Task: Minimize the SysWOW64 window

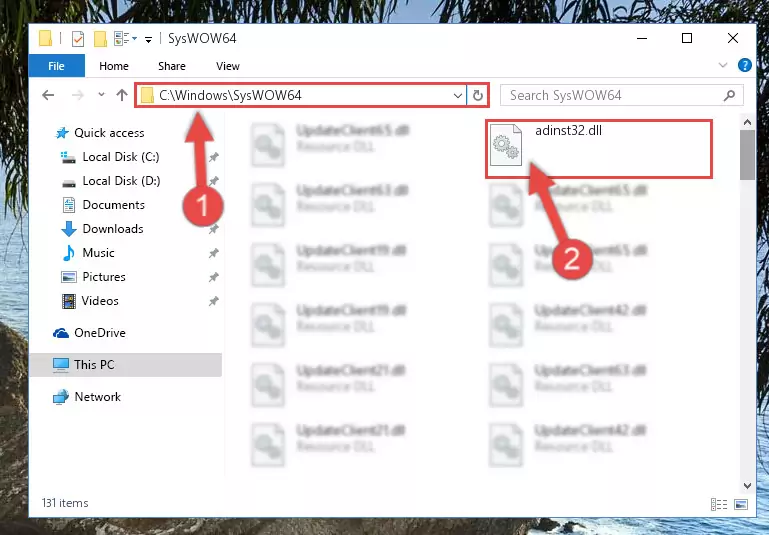Action: 641,38
